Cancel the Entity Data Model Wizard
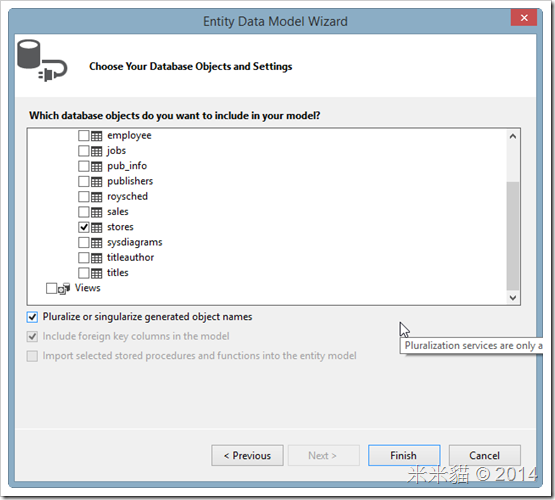Screen dimensions: 555x500 [485, 455]
